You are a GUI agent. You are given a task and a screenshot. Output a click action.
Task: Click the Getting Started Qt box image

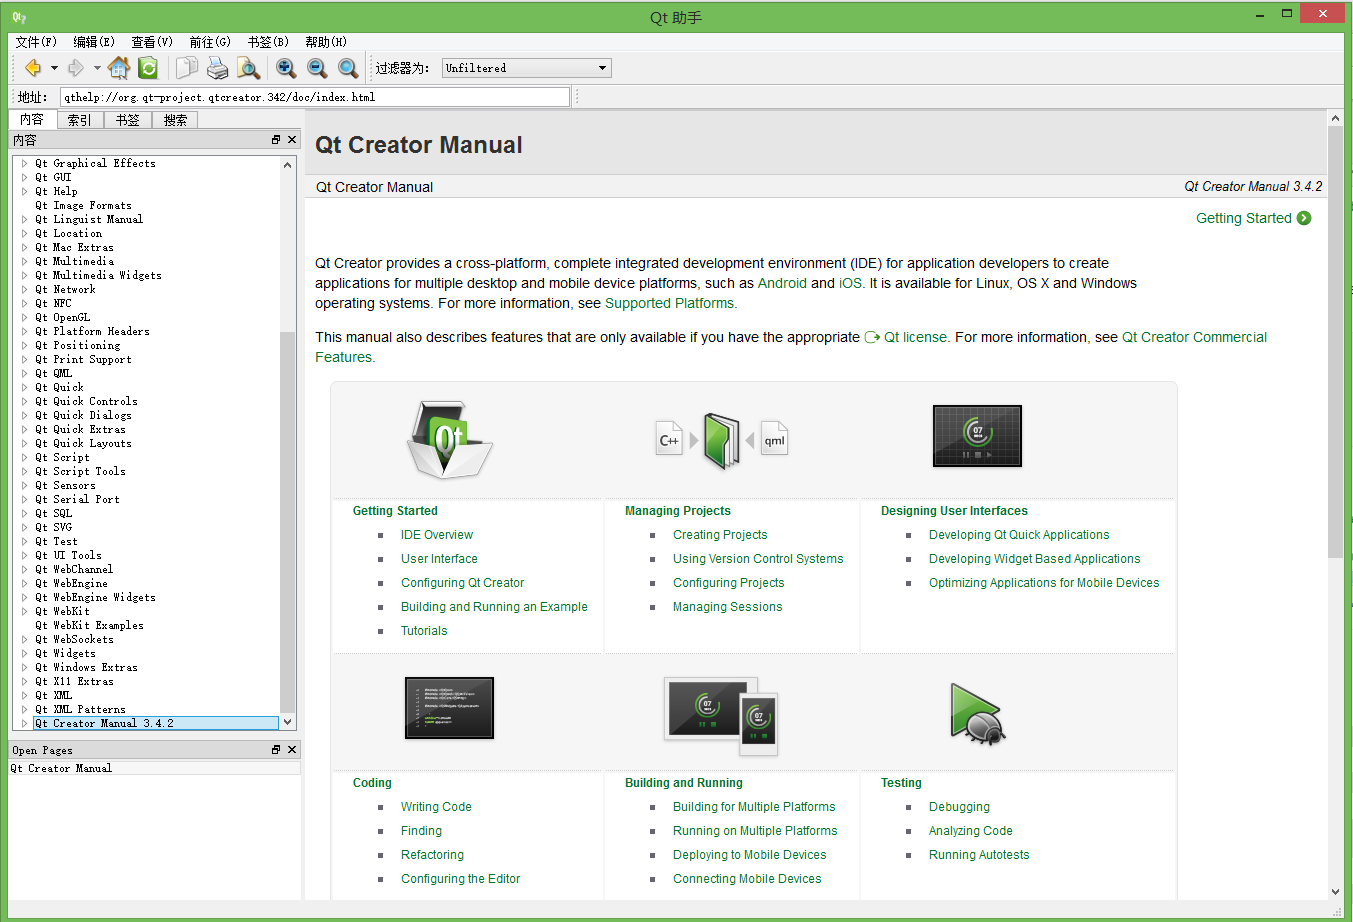point(449,439)
